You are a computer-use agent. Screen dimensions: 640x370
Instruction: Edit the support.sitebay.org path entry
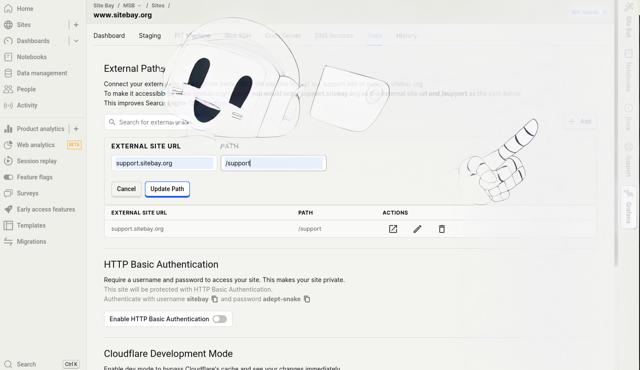[x=417, y=229]
